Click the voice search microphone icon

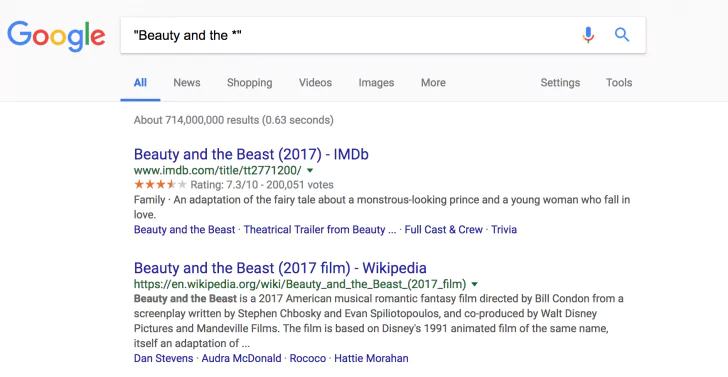[x=588, y=35]
